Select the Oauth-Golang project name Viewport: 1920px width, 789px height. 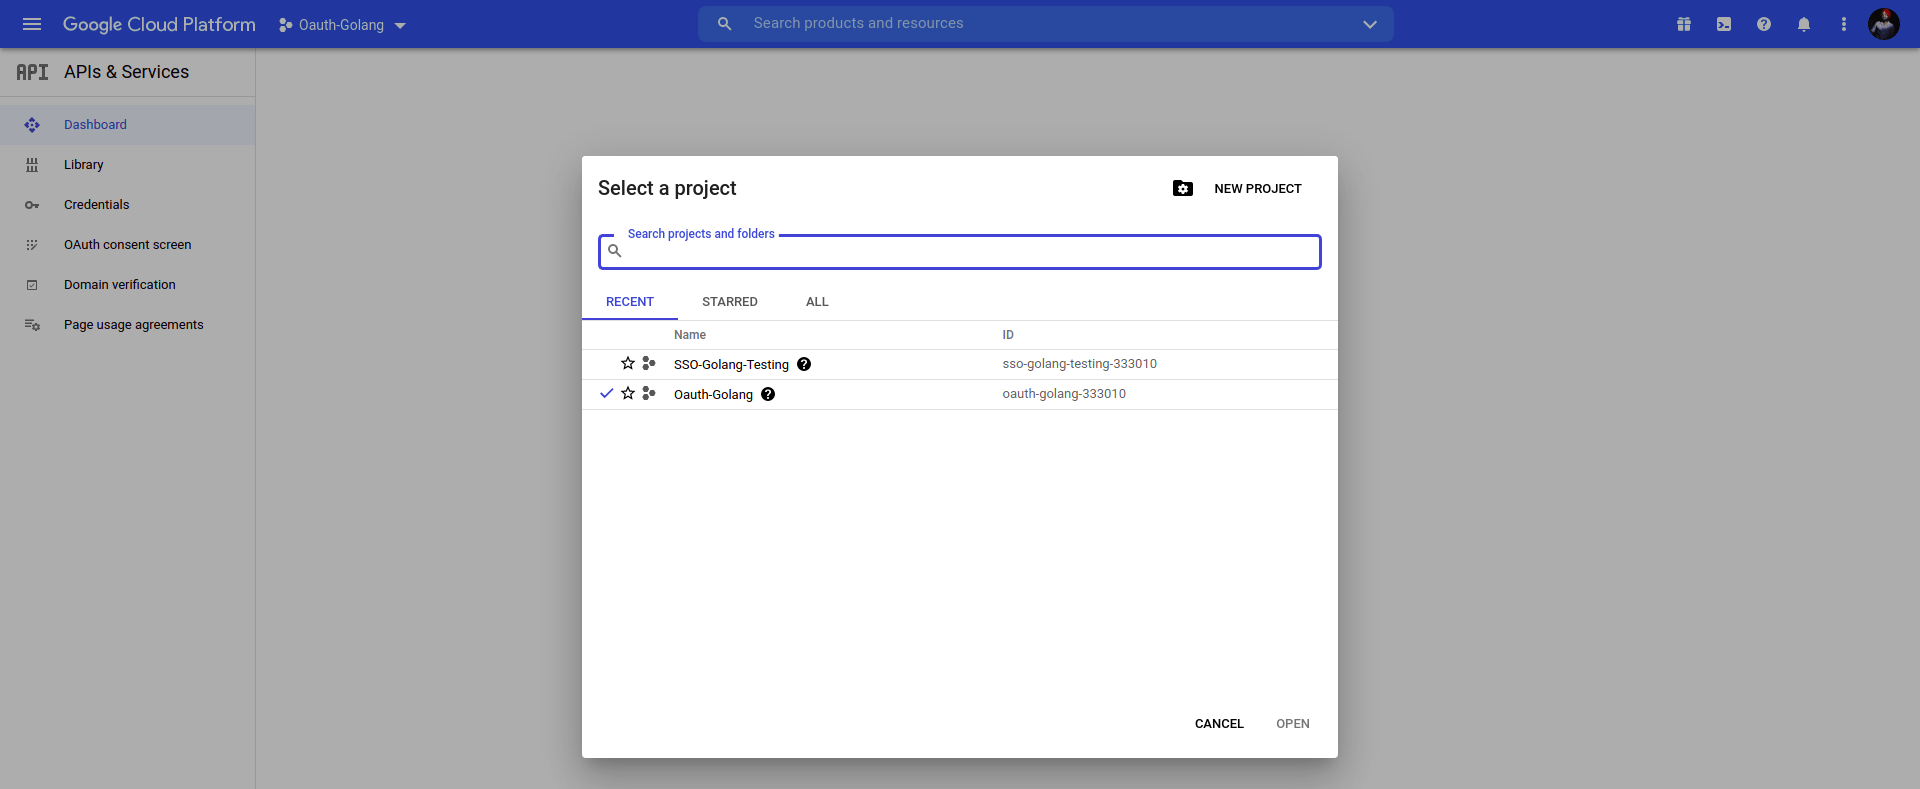point(713,395)
